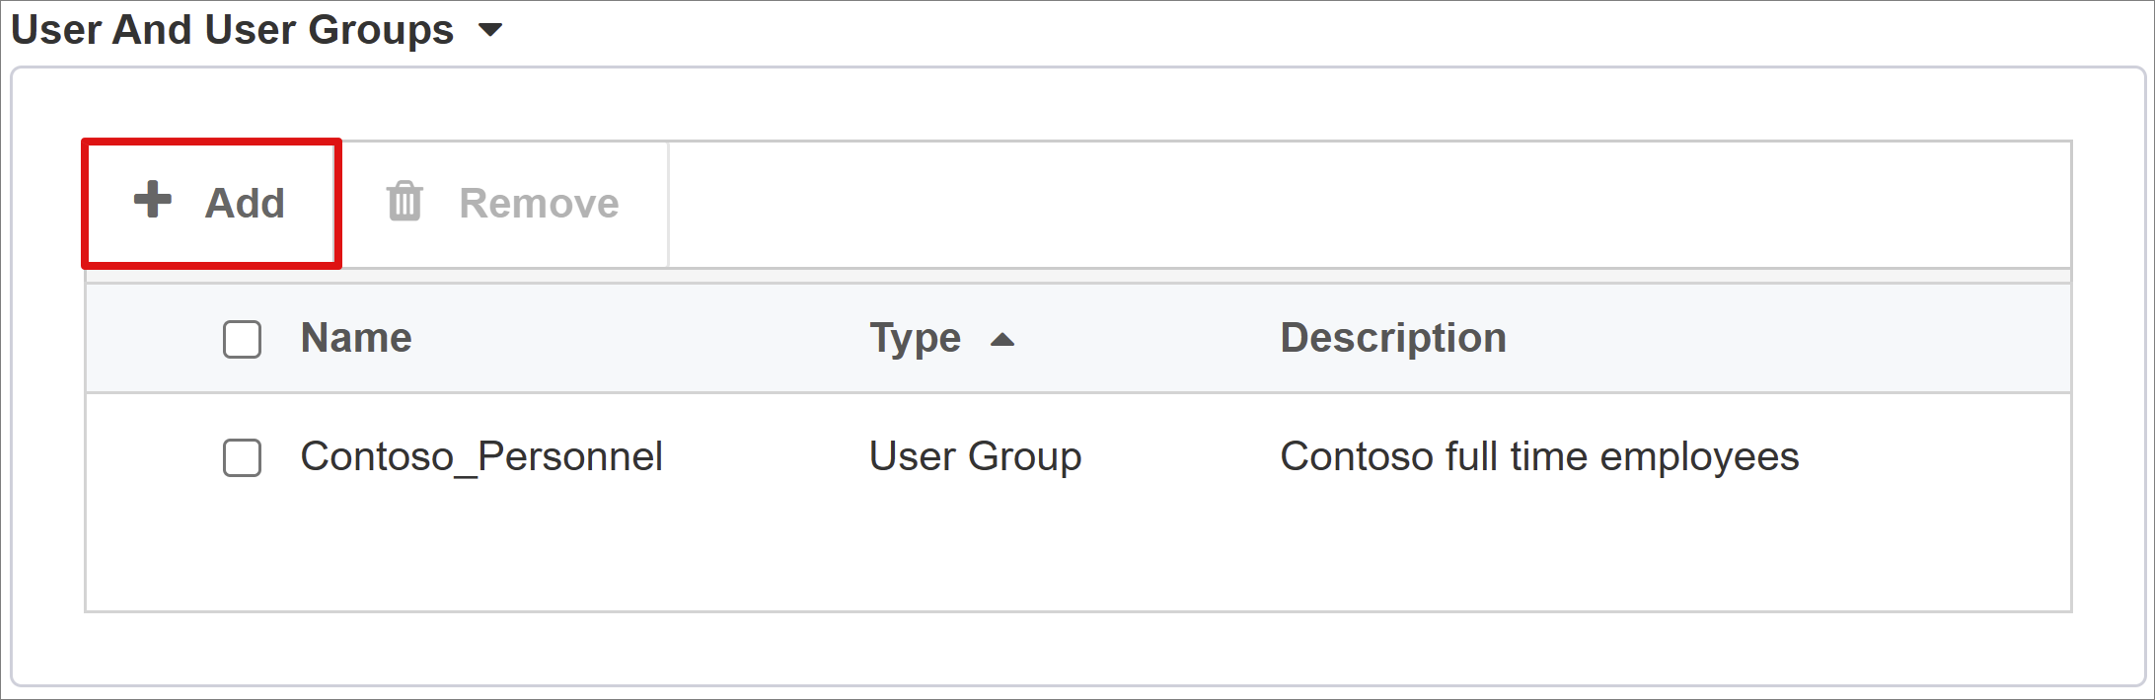Select the Contoso_Personnel user group row
This screenshot has width=2155, height=700.
tap(483, 457)
